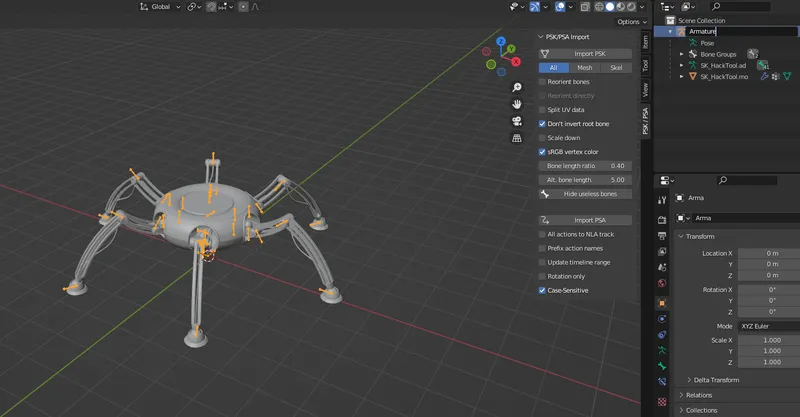Open the View Layer properties tab
800x417 pixels.
tap(662, 252)
